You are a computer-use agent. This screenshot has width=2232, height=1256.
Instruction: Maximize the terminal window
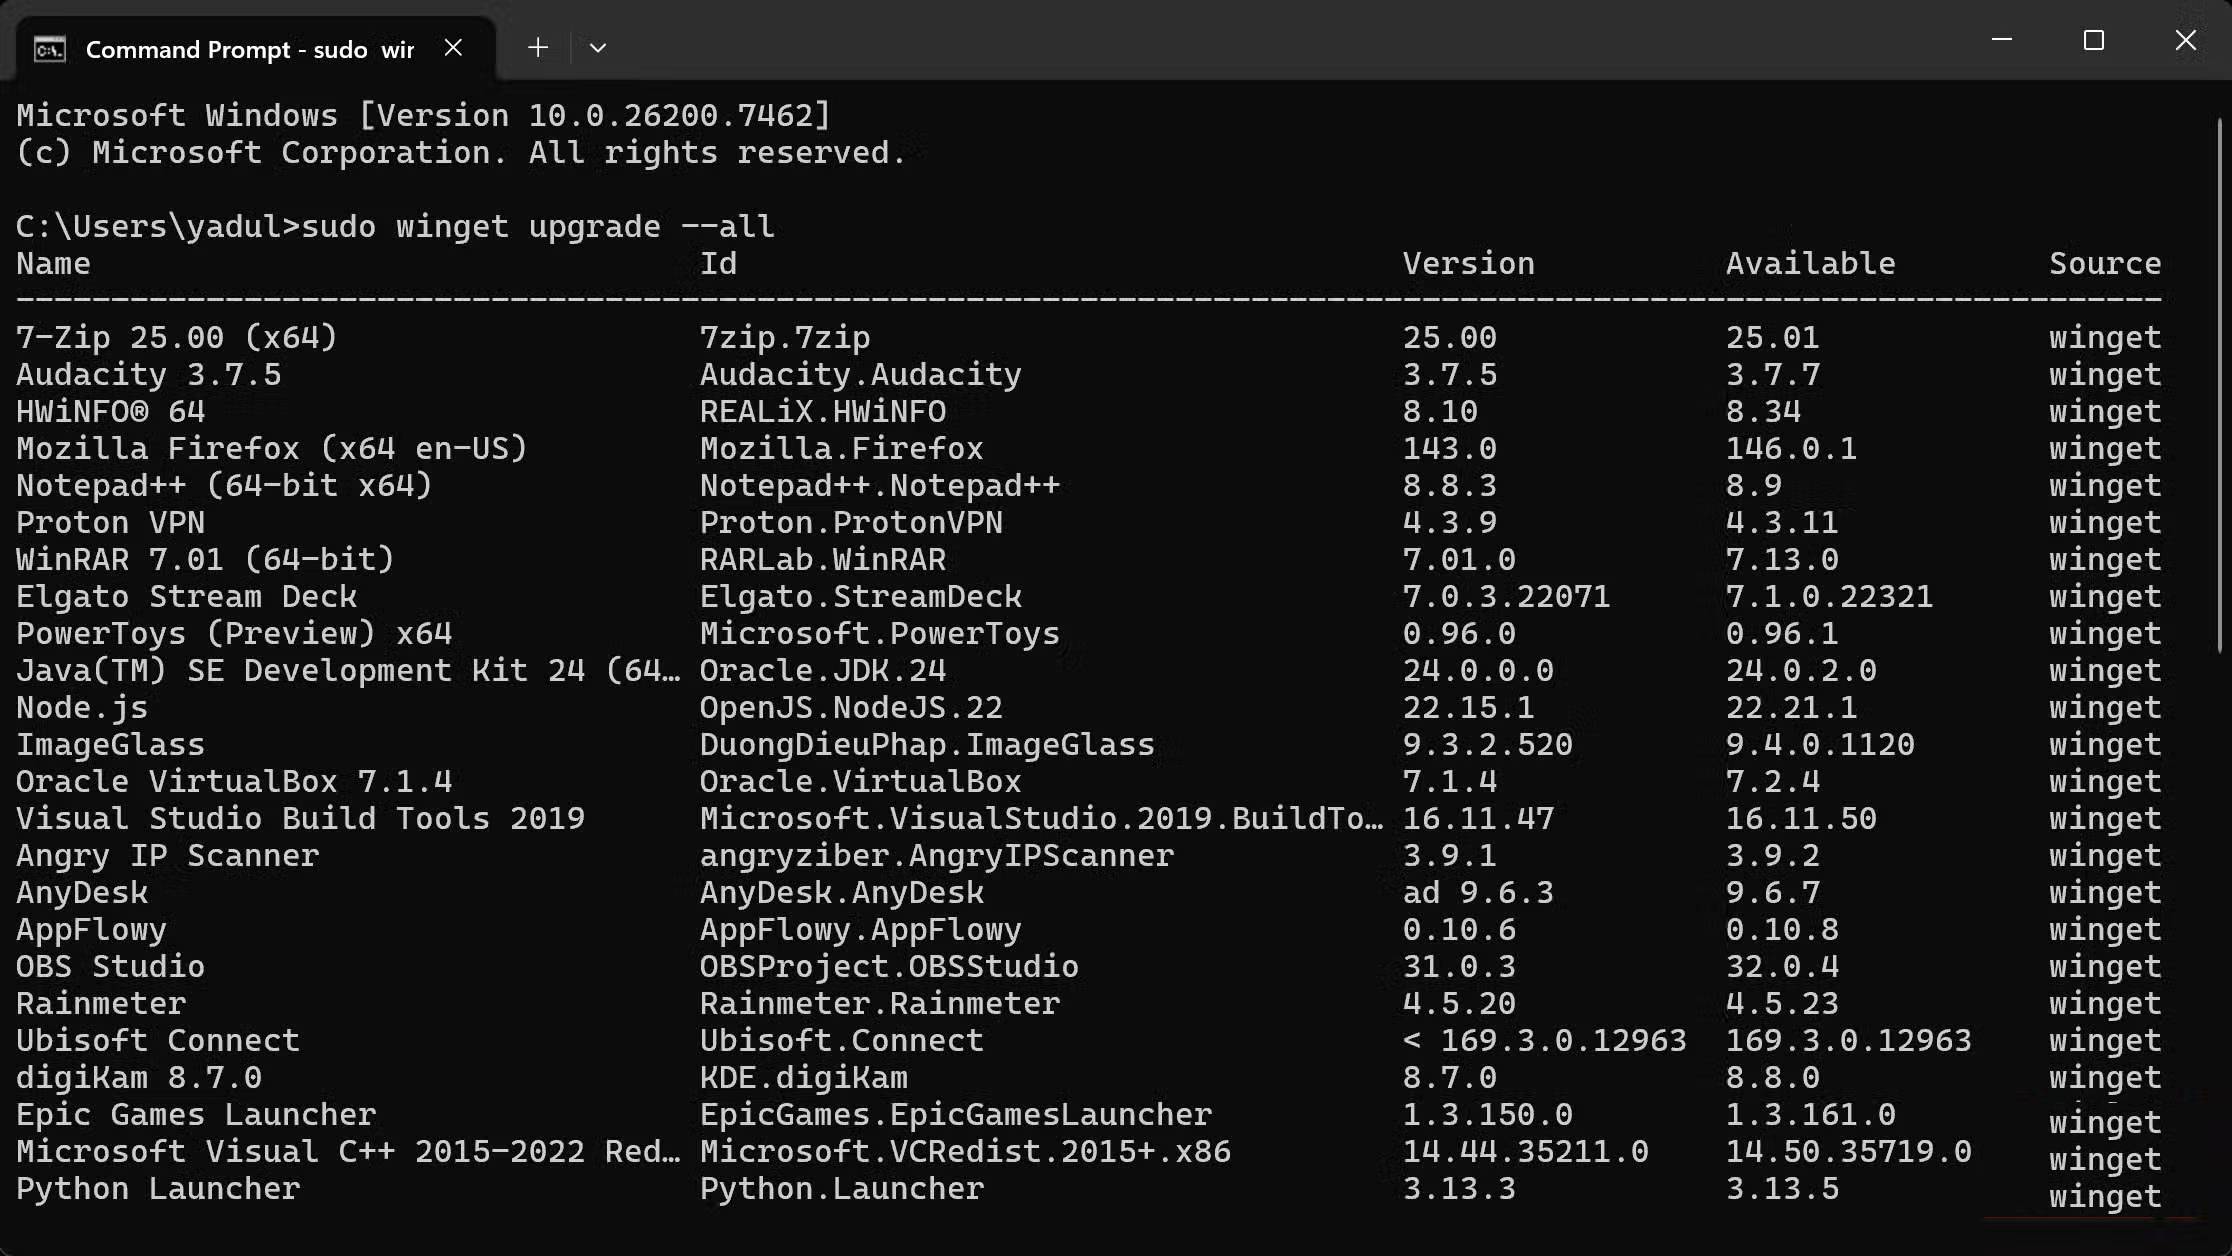pos(2094,40)
